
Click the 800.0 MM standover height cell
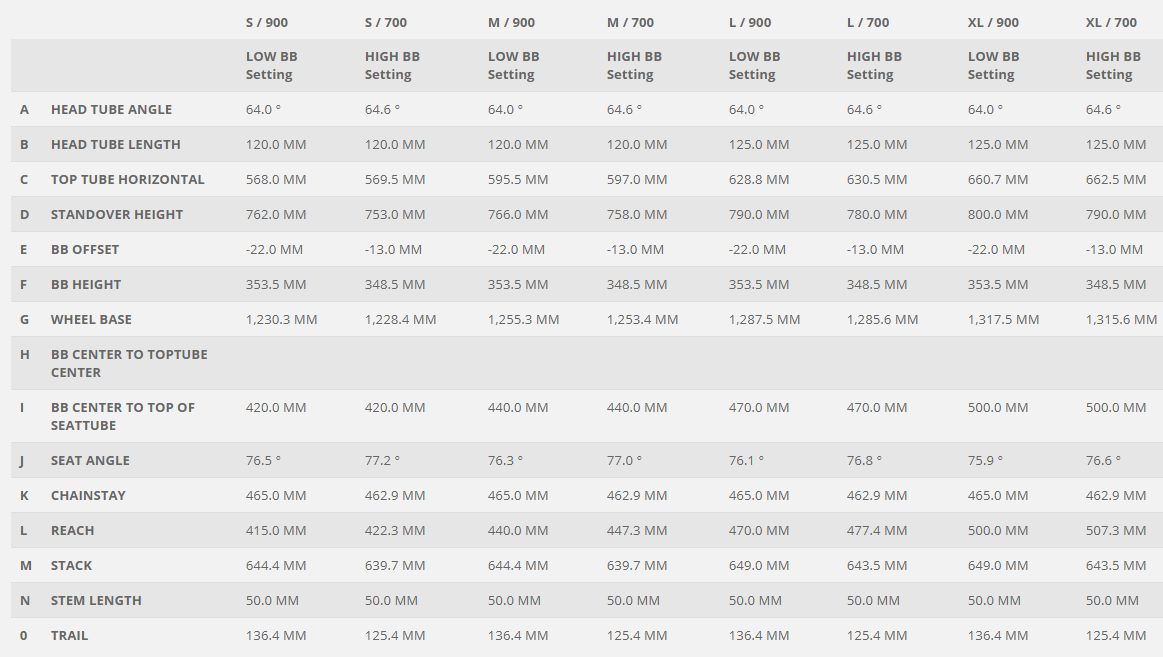tap(998, 214)
